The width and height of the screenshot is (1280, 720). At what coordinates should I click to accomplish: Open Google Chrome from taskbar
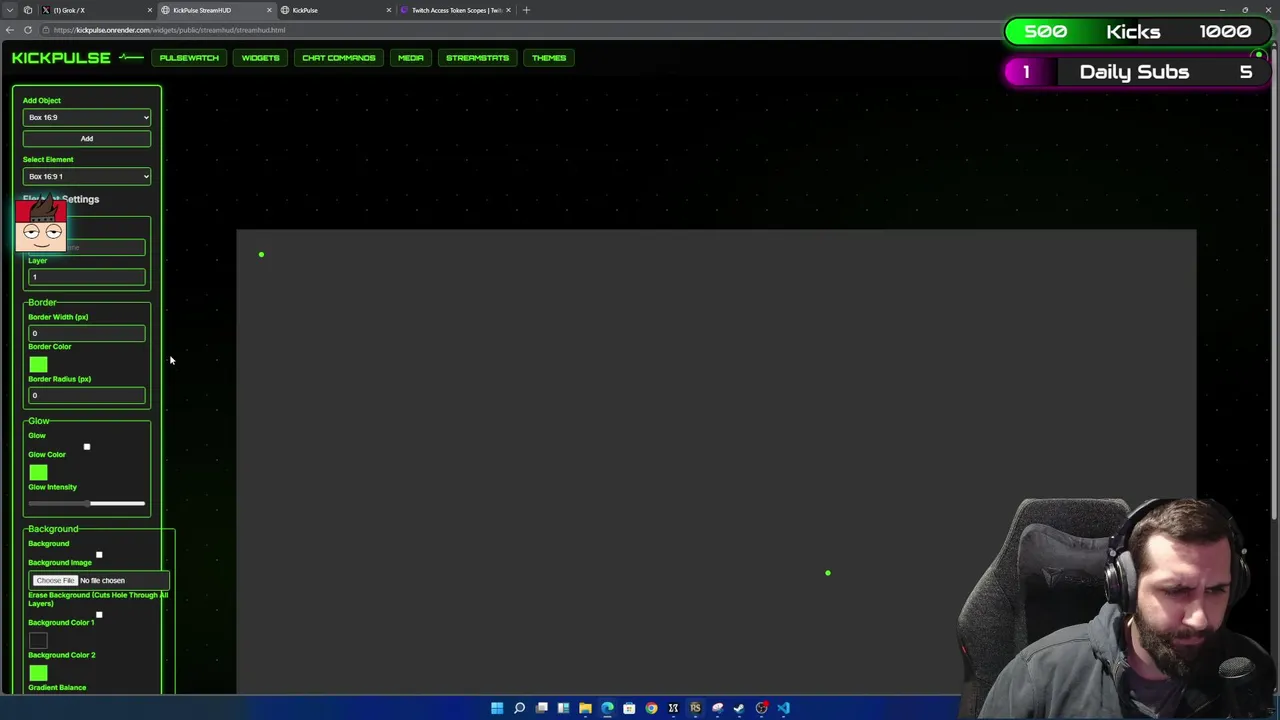pos(651,708)
